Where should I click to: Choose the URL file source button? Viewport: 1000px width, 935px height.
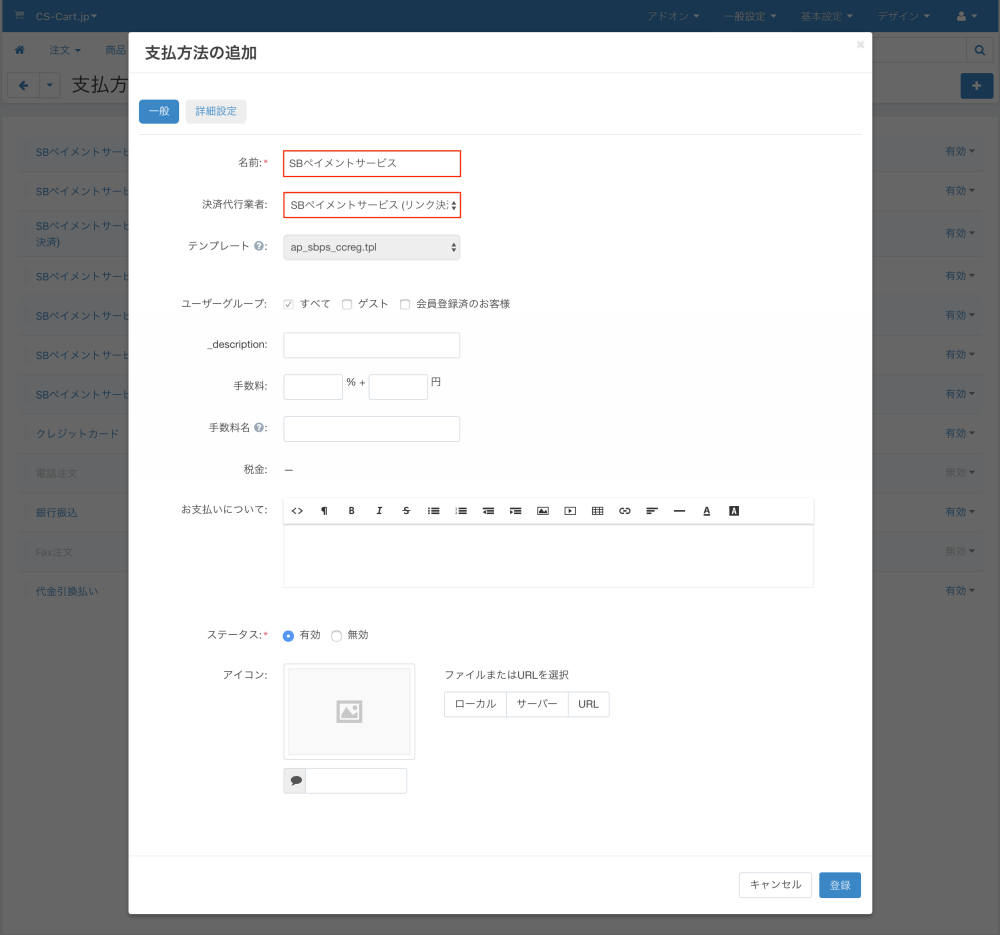pyautogui.click(x=589, y=704)
